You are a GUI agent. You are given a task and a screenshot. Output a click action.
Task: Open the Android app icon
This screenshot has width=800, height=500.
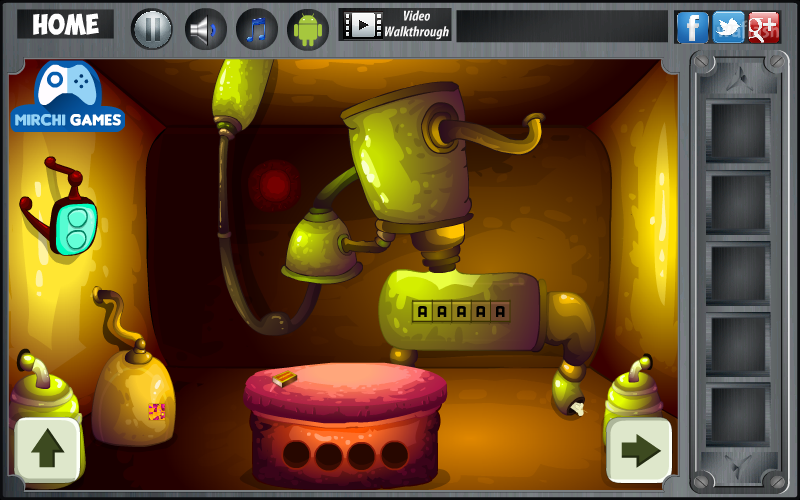(308, 29)
